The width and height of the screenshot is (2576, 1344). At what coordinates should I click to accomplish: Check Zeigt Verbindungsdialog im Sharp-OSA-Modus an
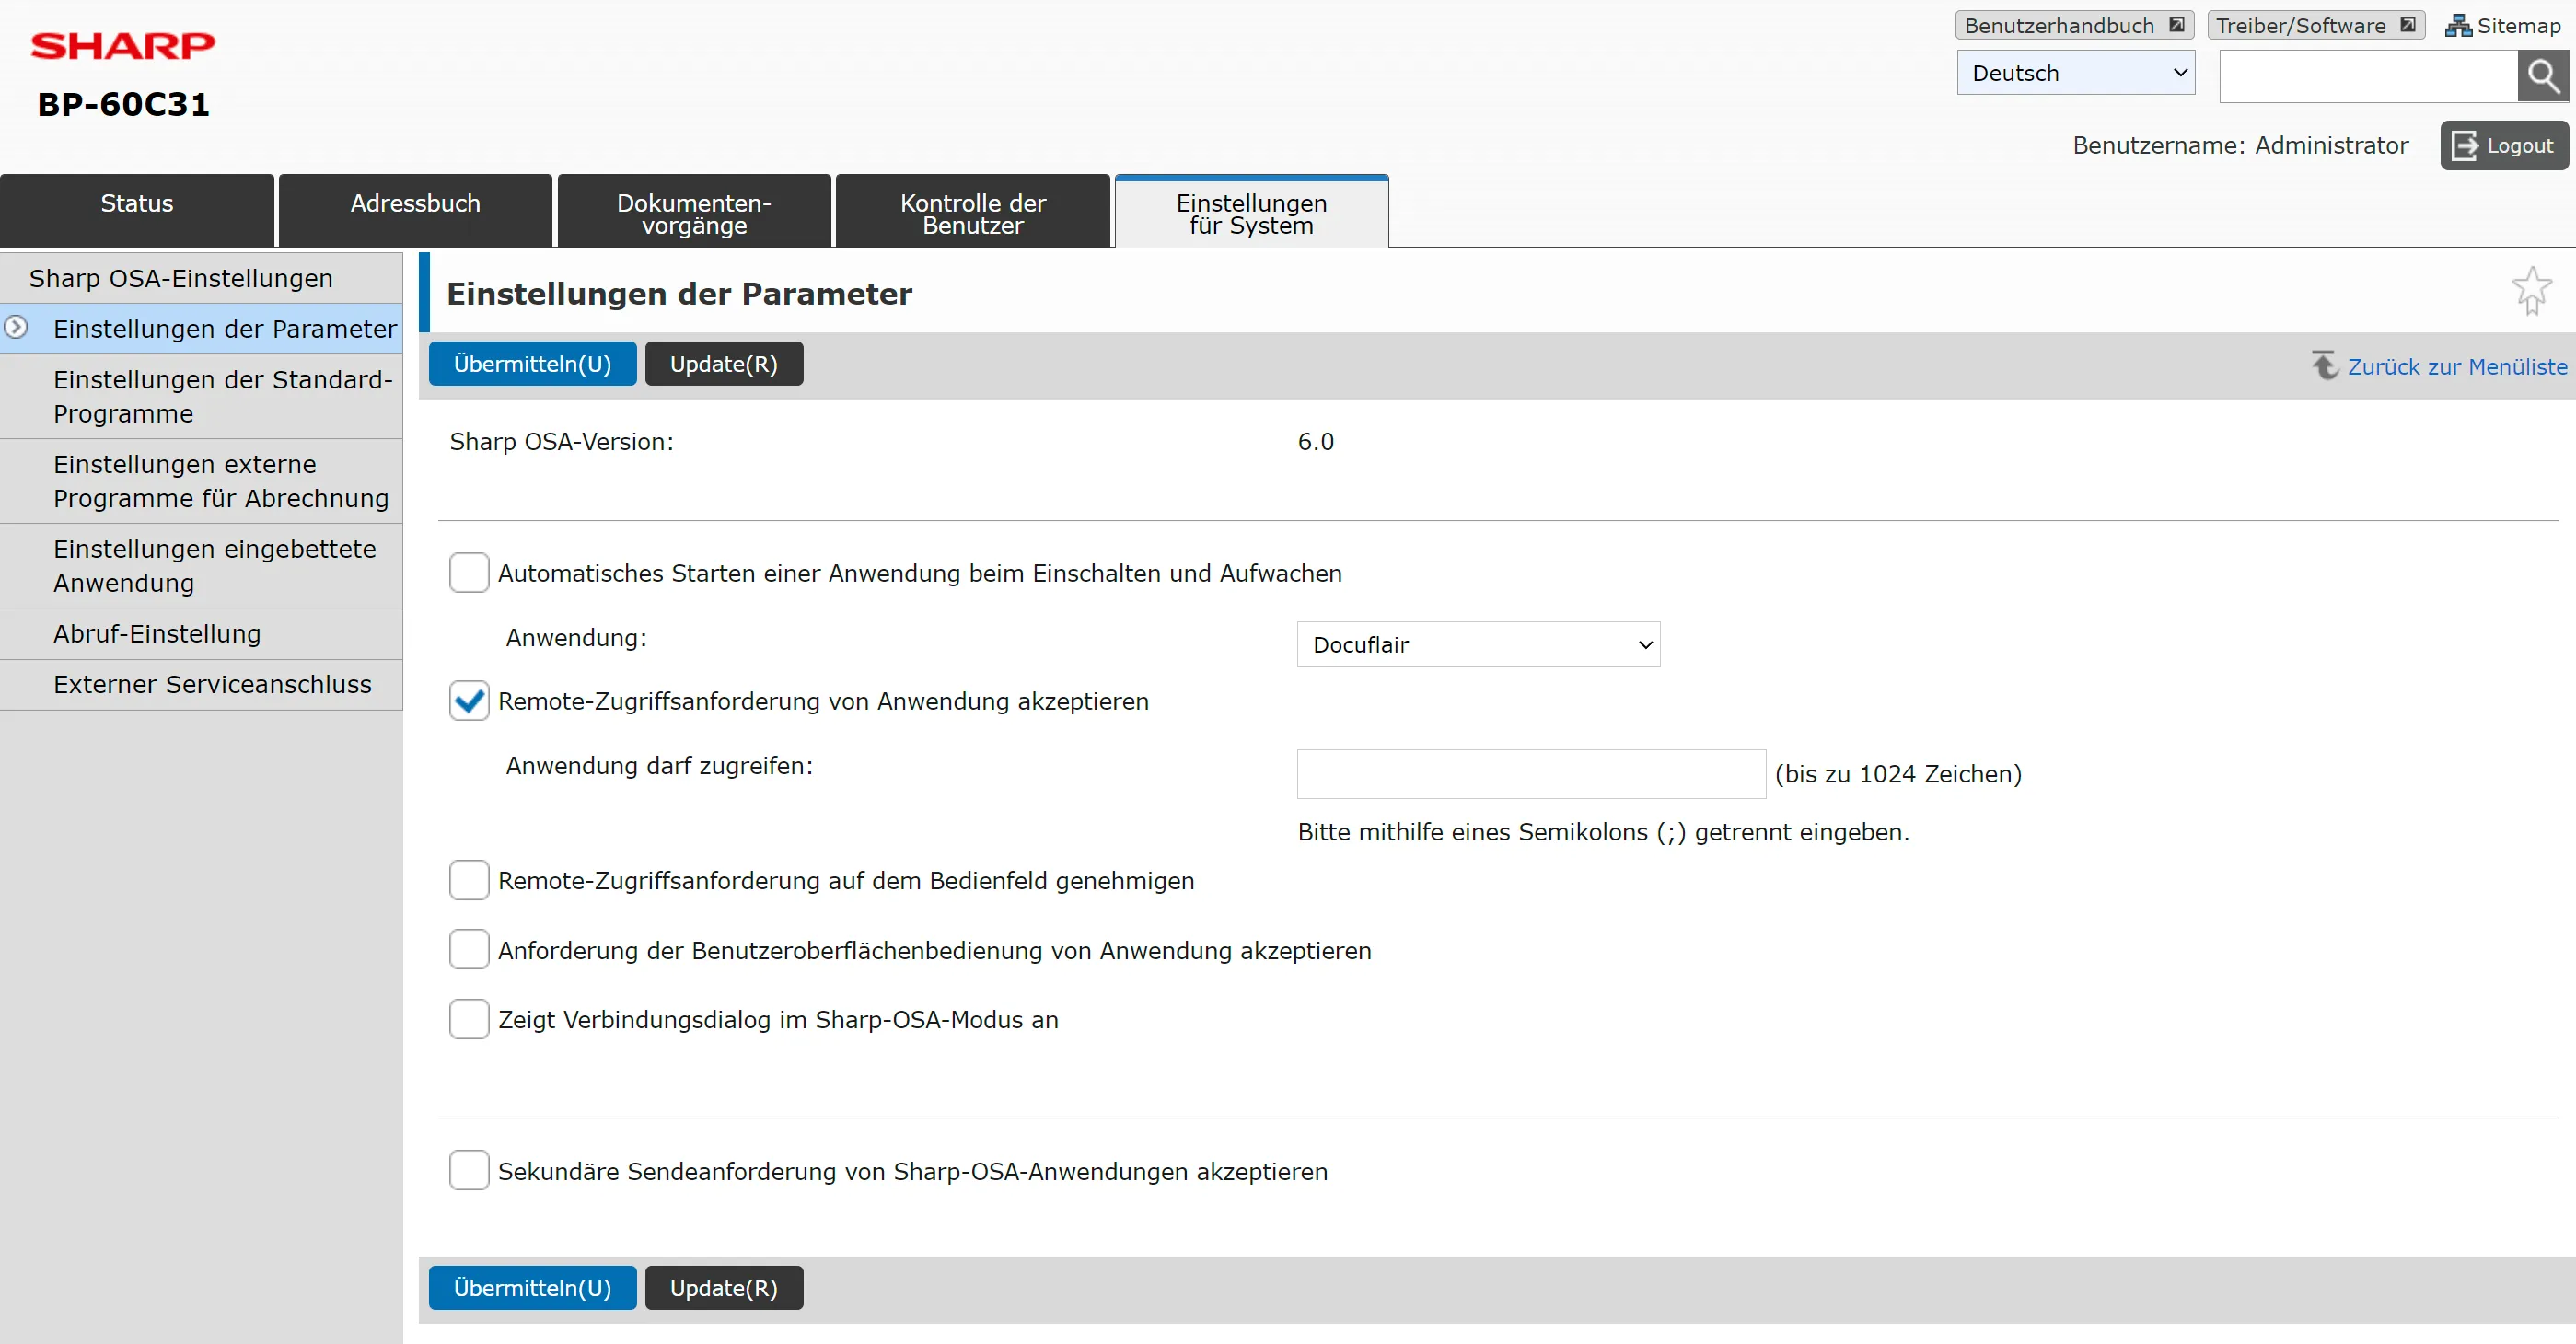click(469, 1019)
